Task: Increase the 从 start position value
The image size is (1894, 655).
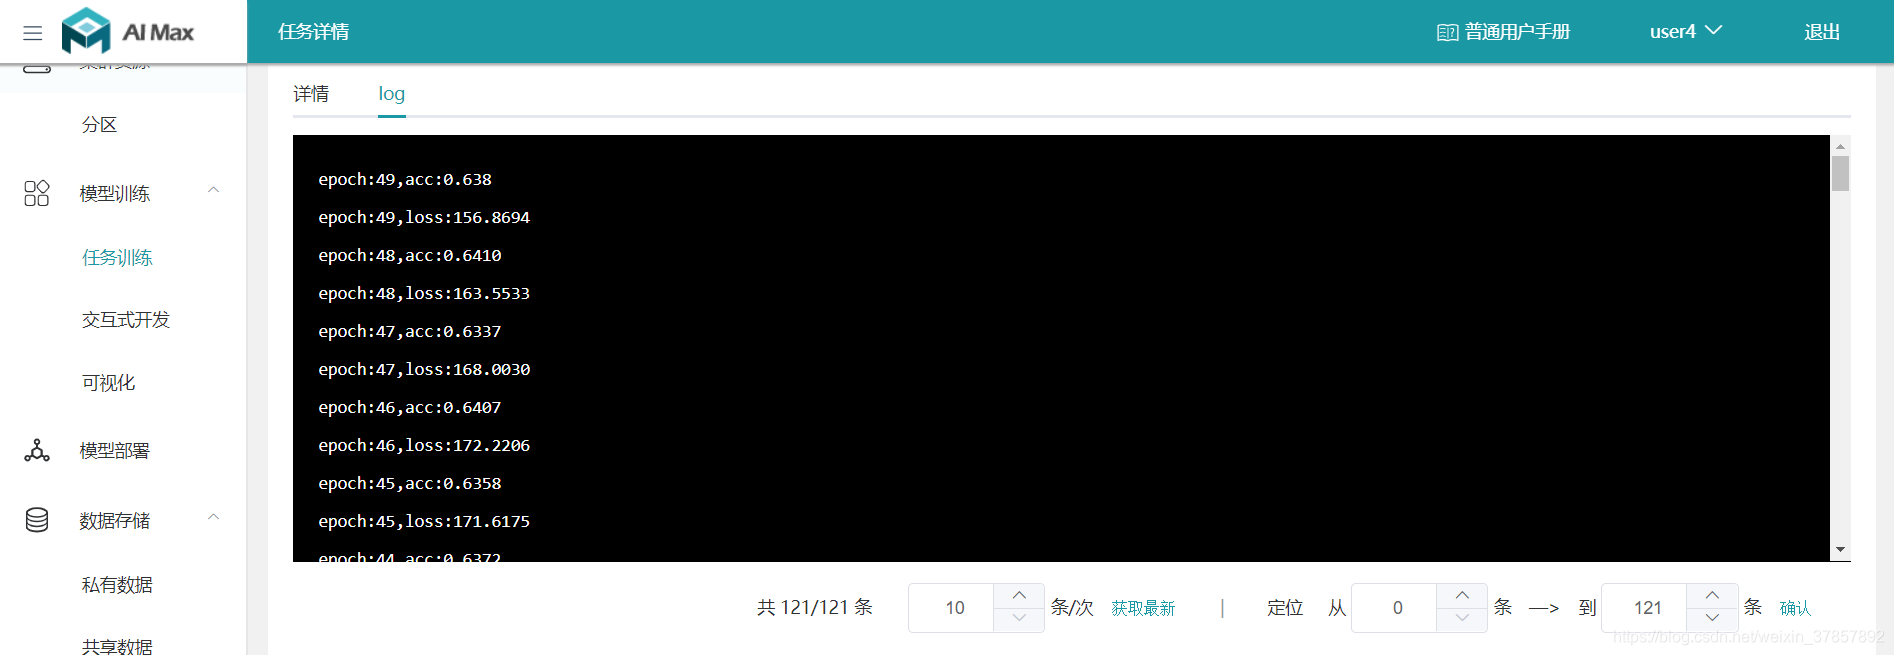Action: pyautogui.click(x=1462, y=595)
